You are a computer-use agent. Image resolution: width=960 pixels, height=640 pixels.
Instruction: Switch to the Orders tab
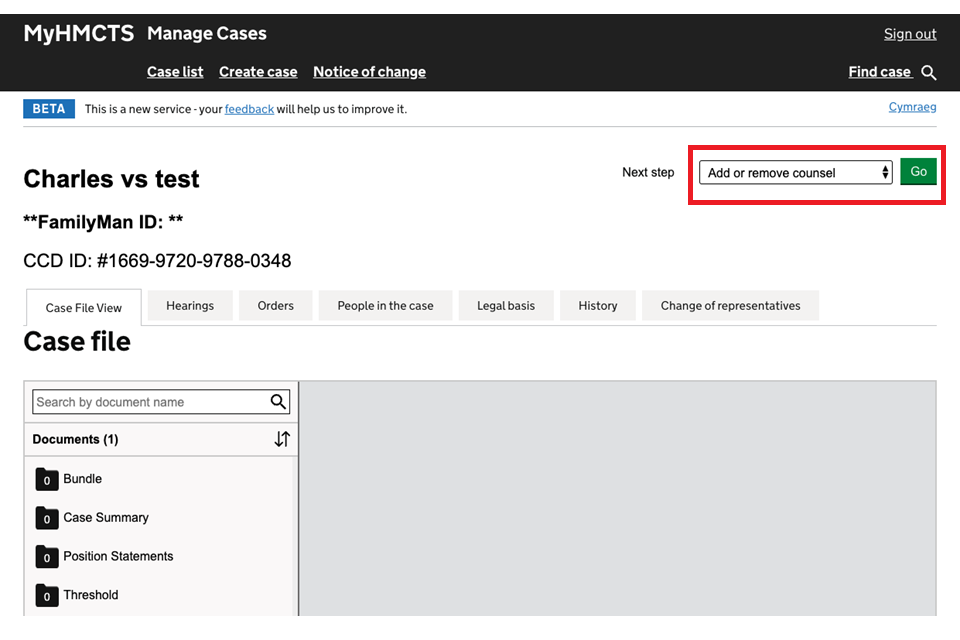(275, 306)
